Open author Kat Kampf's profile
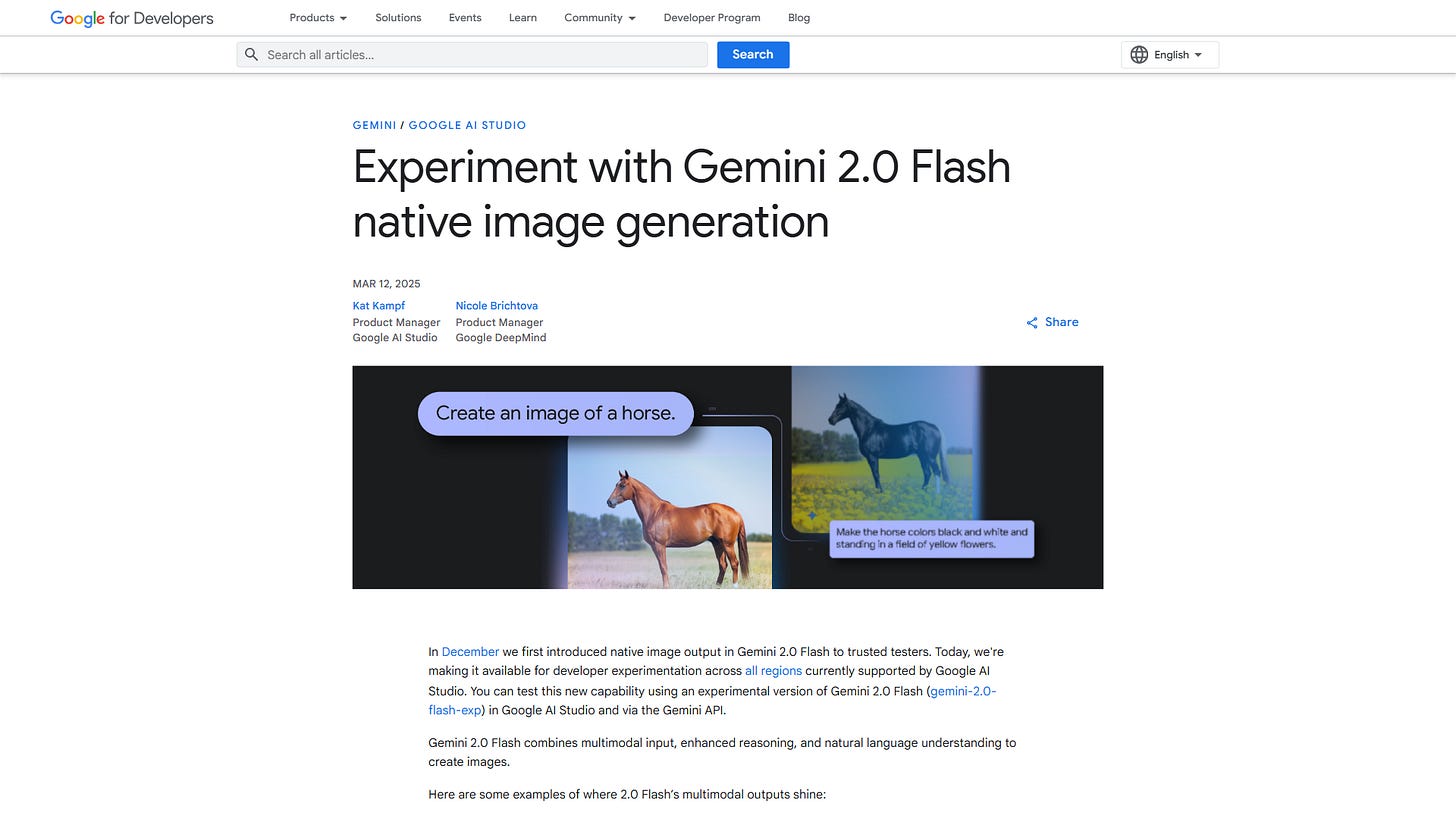Image resolution: width=1456 pixels, height=819 pixels. pyautogui.click(x=379, y=306)
